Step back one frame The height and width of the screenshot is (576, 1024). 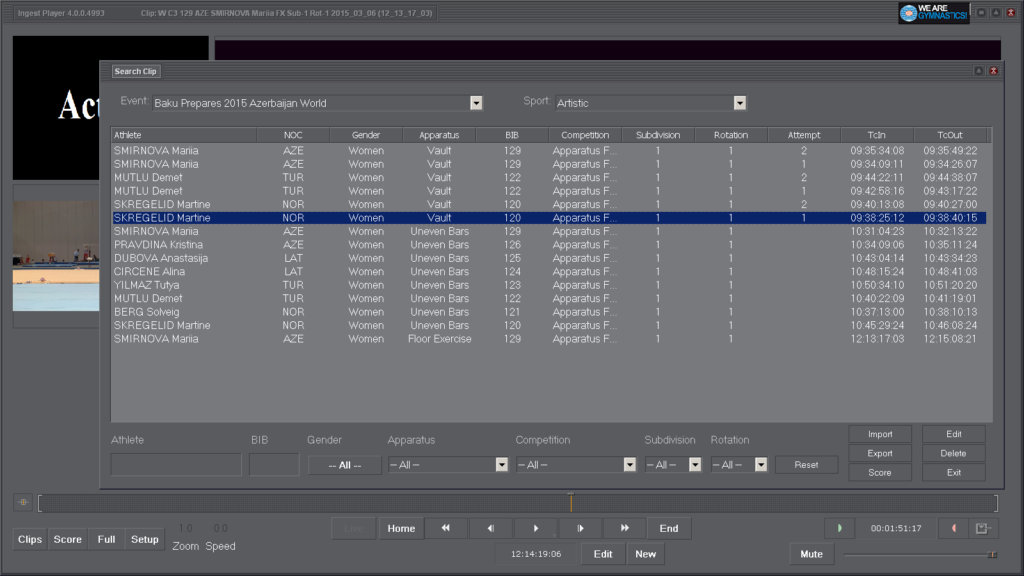(491, 528)
